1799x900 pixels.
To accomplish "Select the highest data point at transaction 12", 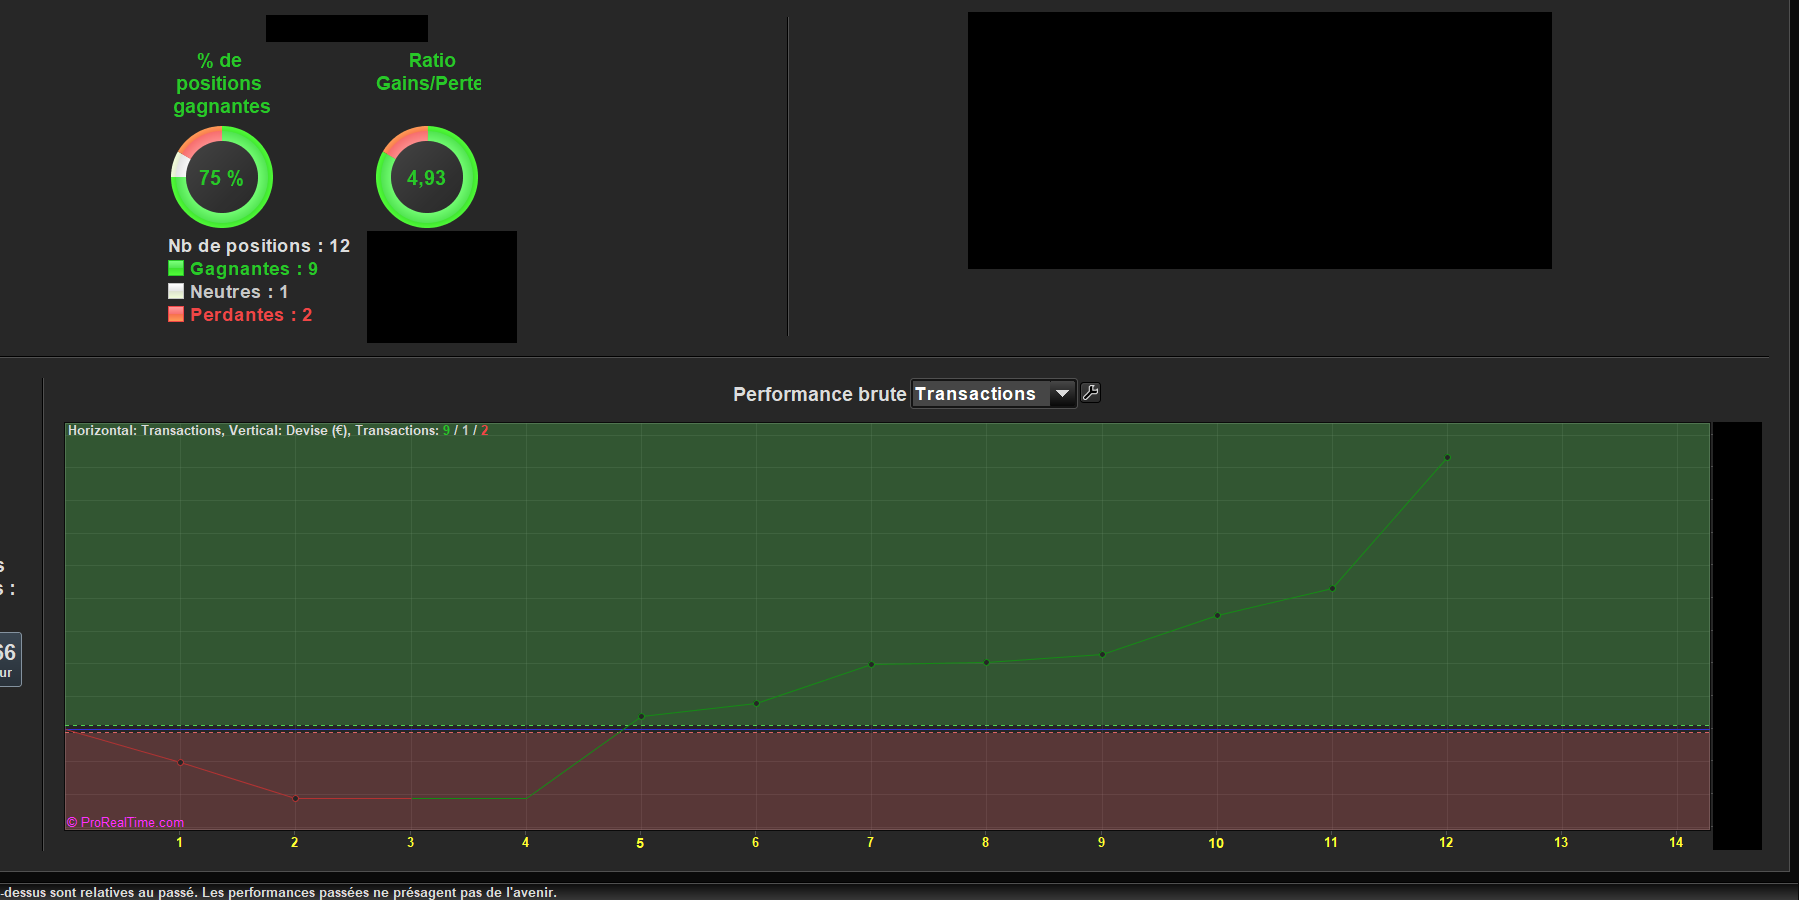I will 1447,457.
